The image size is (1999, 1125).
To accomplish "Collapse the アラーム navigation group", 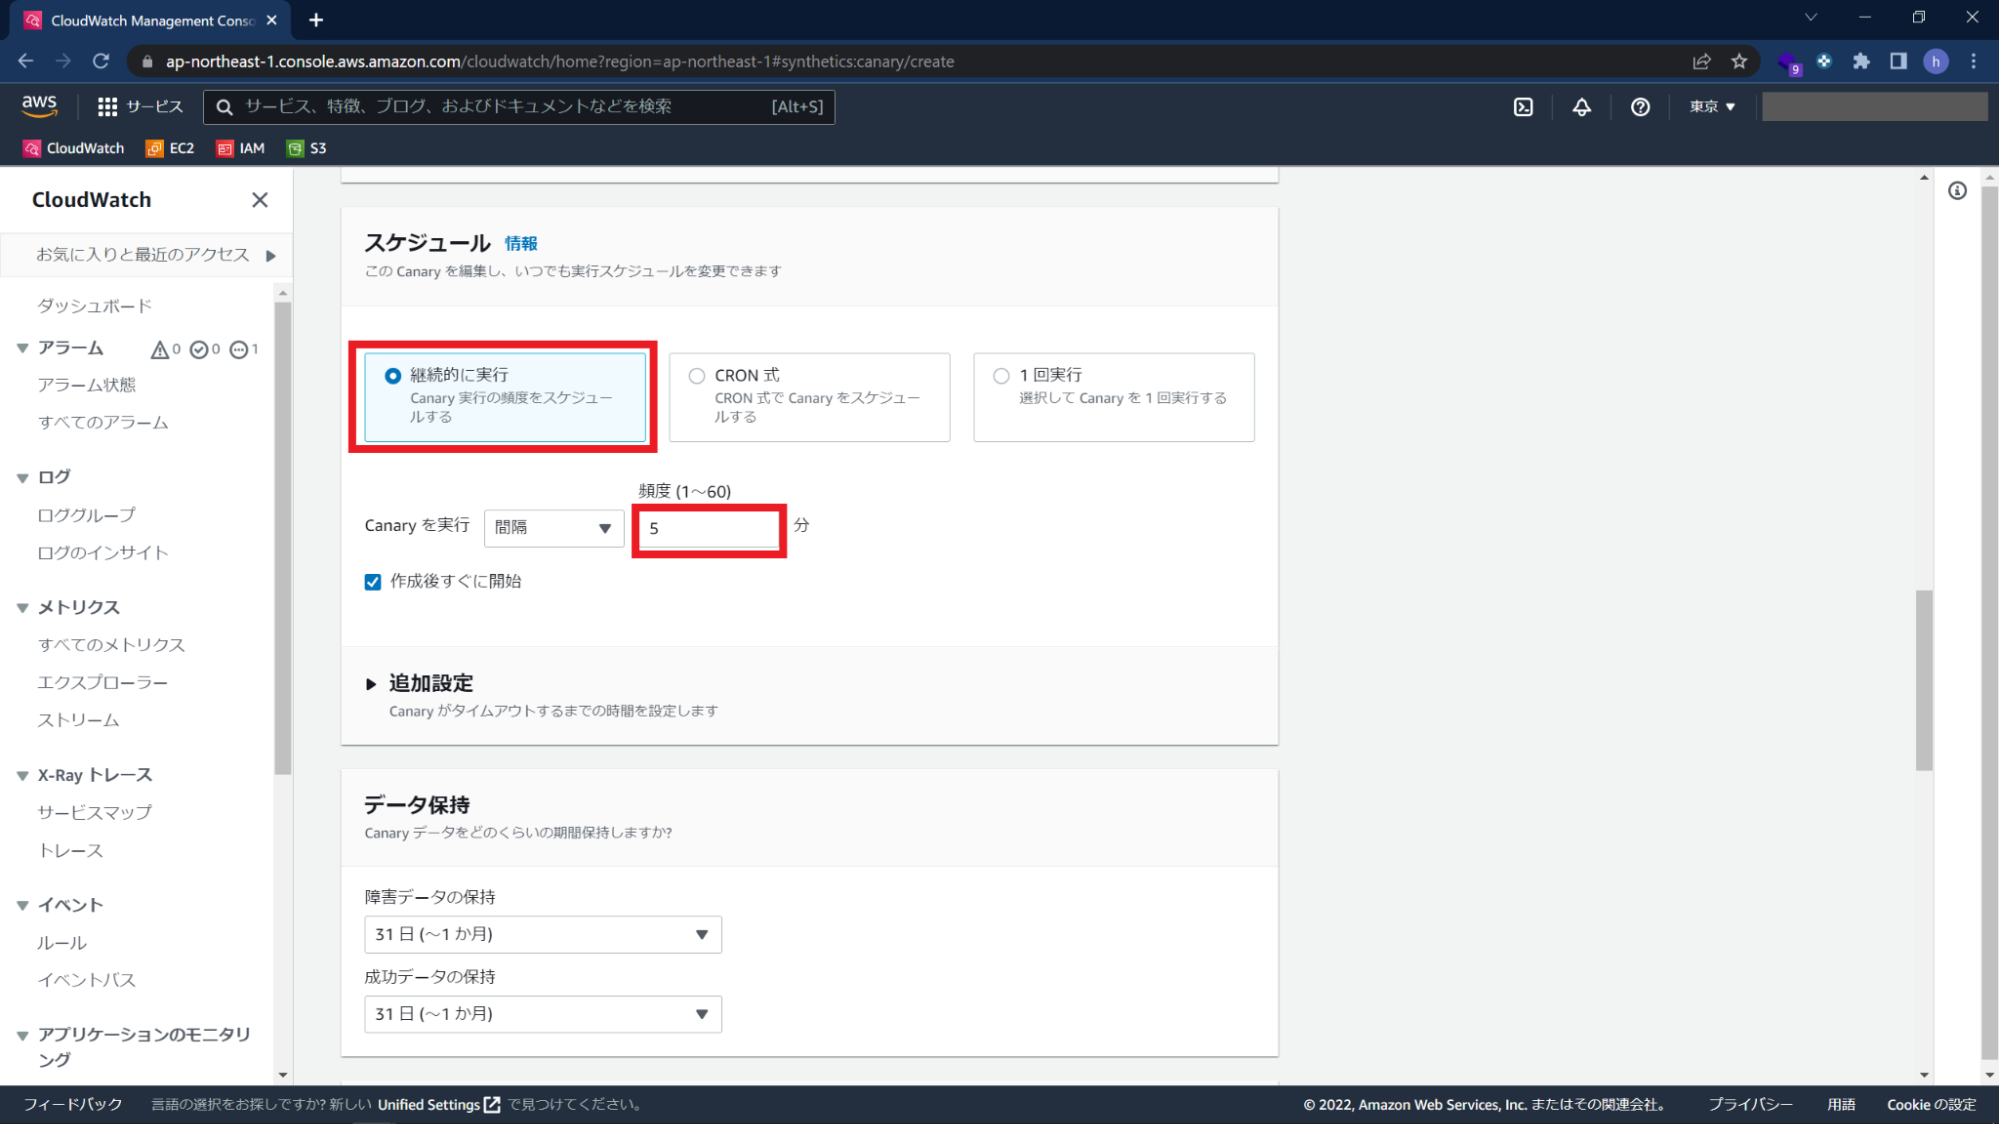I will 22,348.
